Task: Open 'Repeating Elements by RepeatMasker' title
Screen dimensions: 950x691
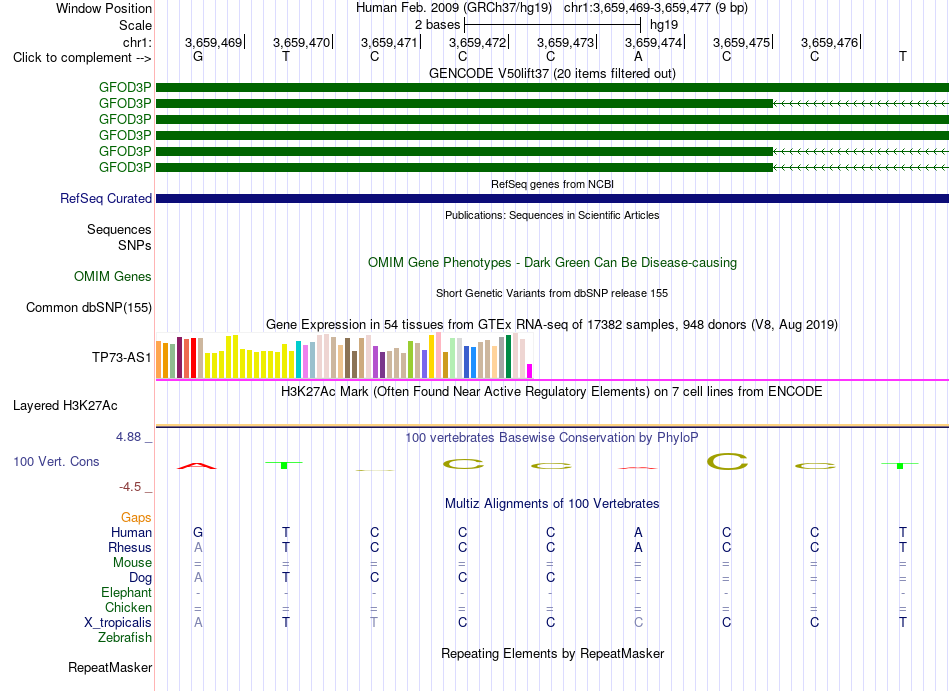Action: coord(552,654)
